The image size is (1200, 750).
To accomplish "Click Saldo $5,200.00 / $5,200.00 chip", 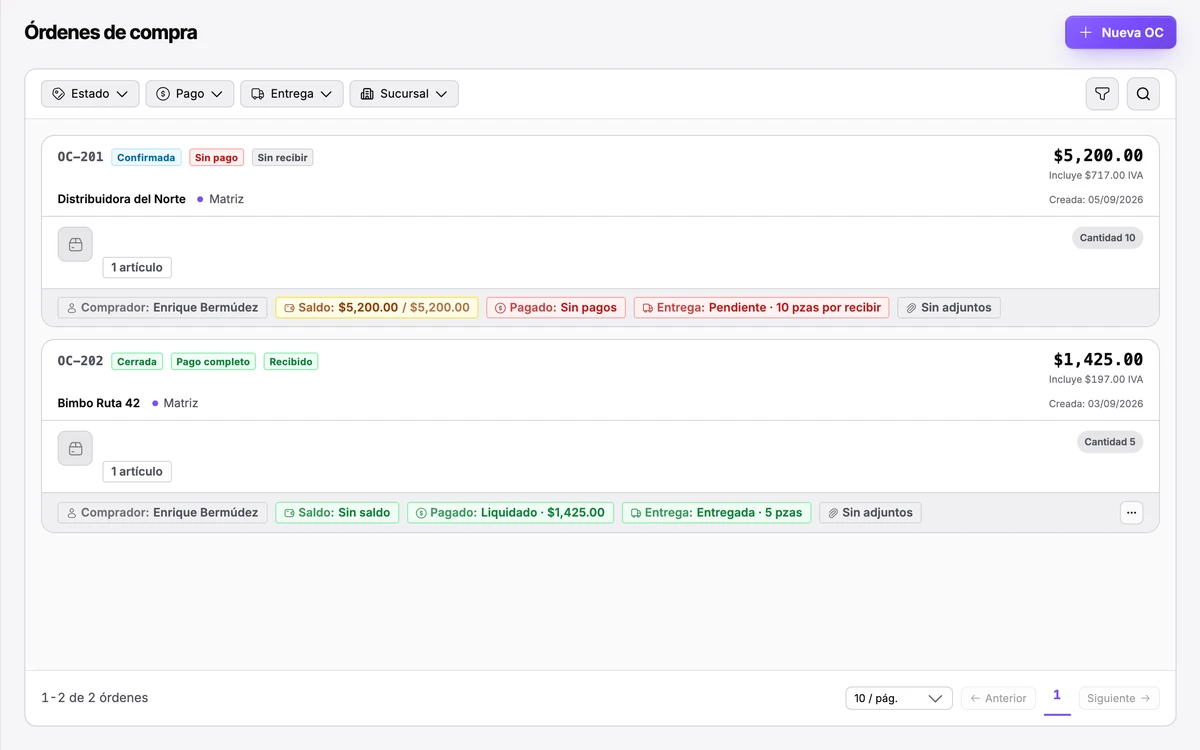I will [x=377, y=307].
